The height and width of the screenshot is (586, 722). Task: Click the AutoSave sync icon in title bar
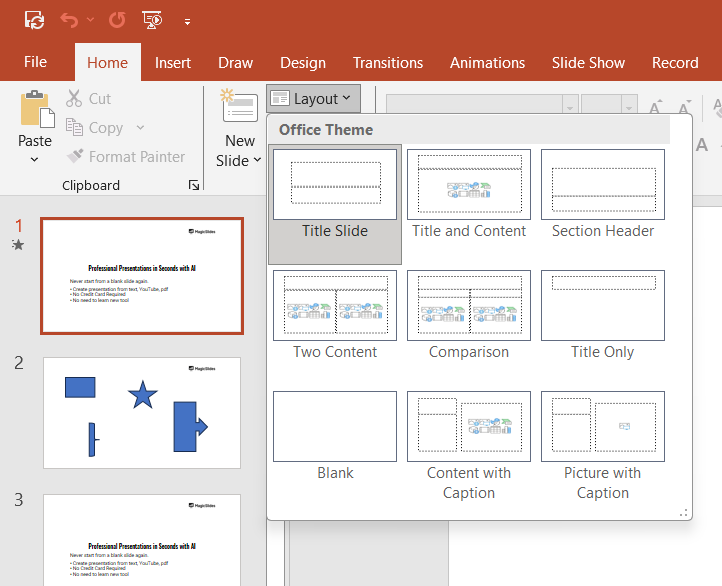point(34,20)
